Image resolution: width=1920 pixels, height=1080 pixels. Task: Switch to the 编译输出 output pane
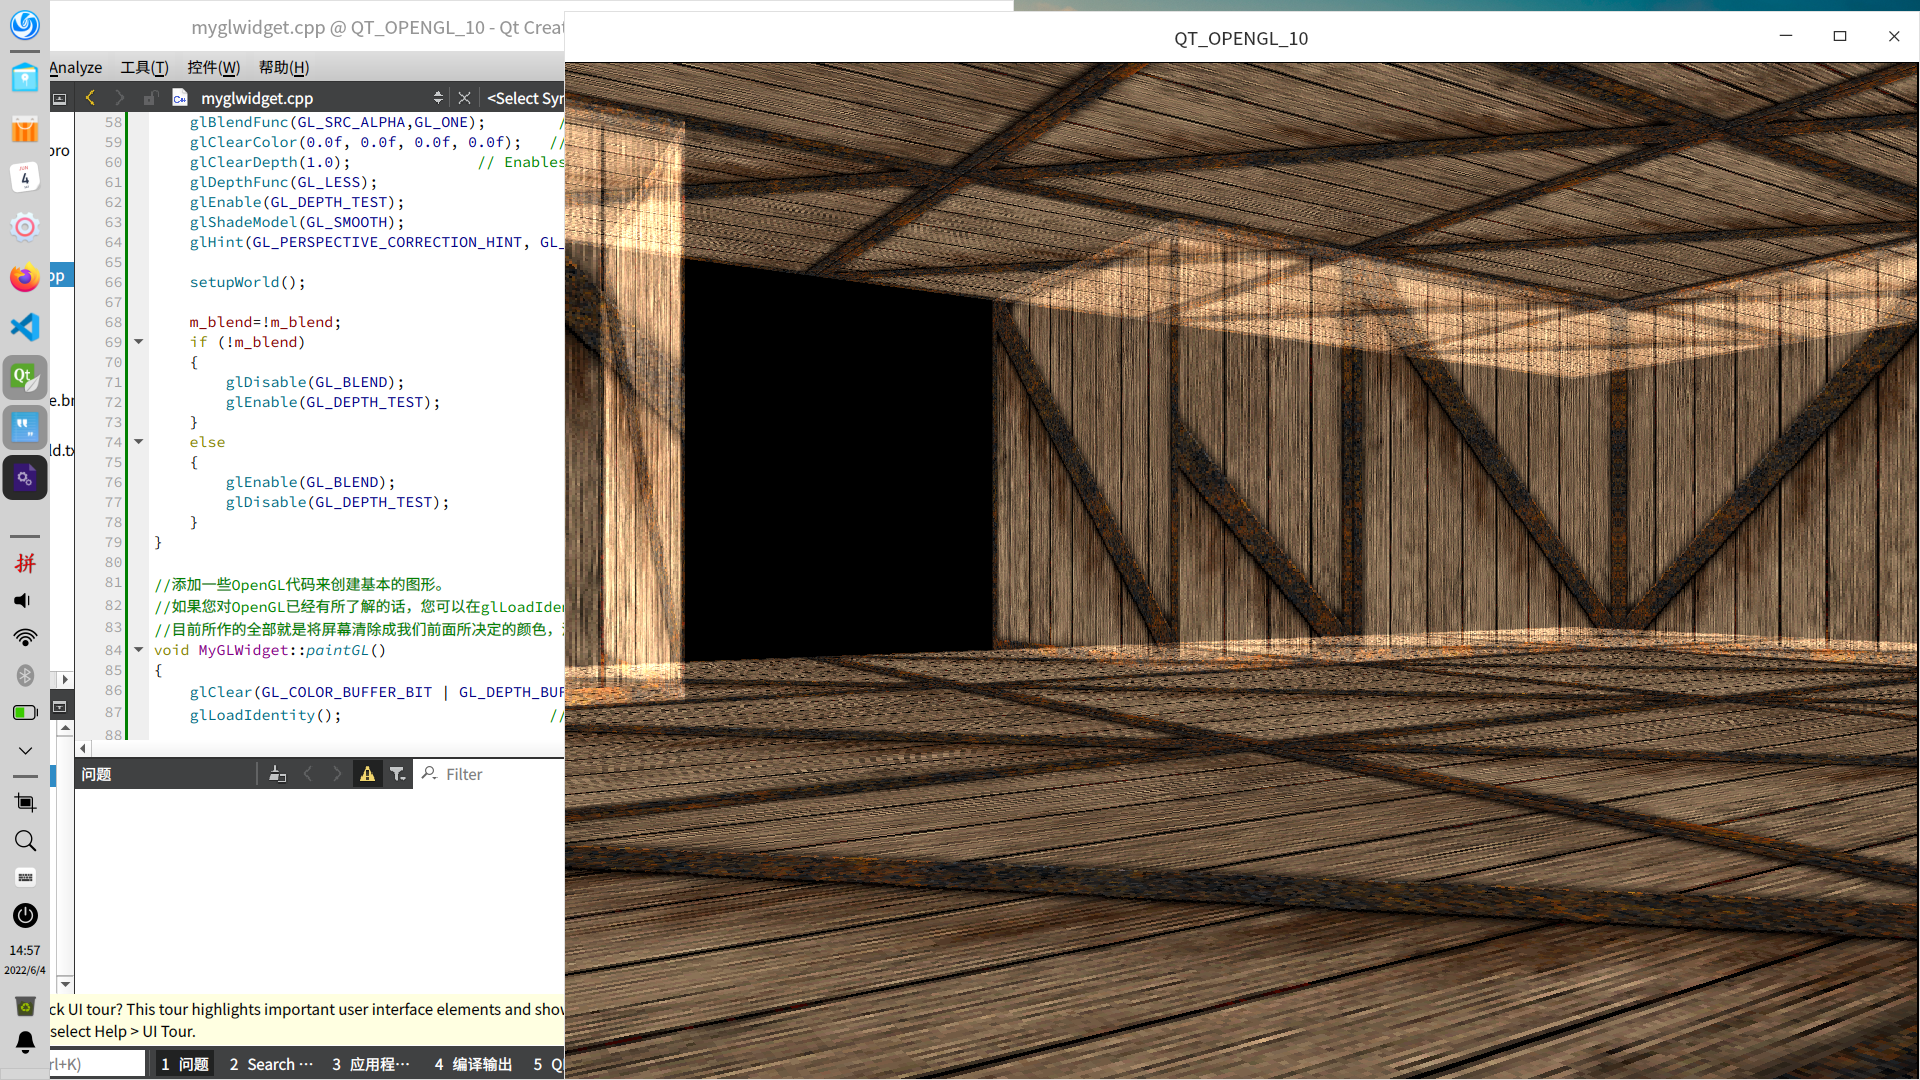click(473, 1064)
